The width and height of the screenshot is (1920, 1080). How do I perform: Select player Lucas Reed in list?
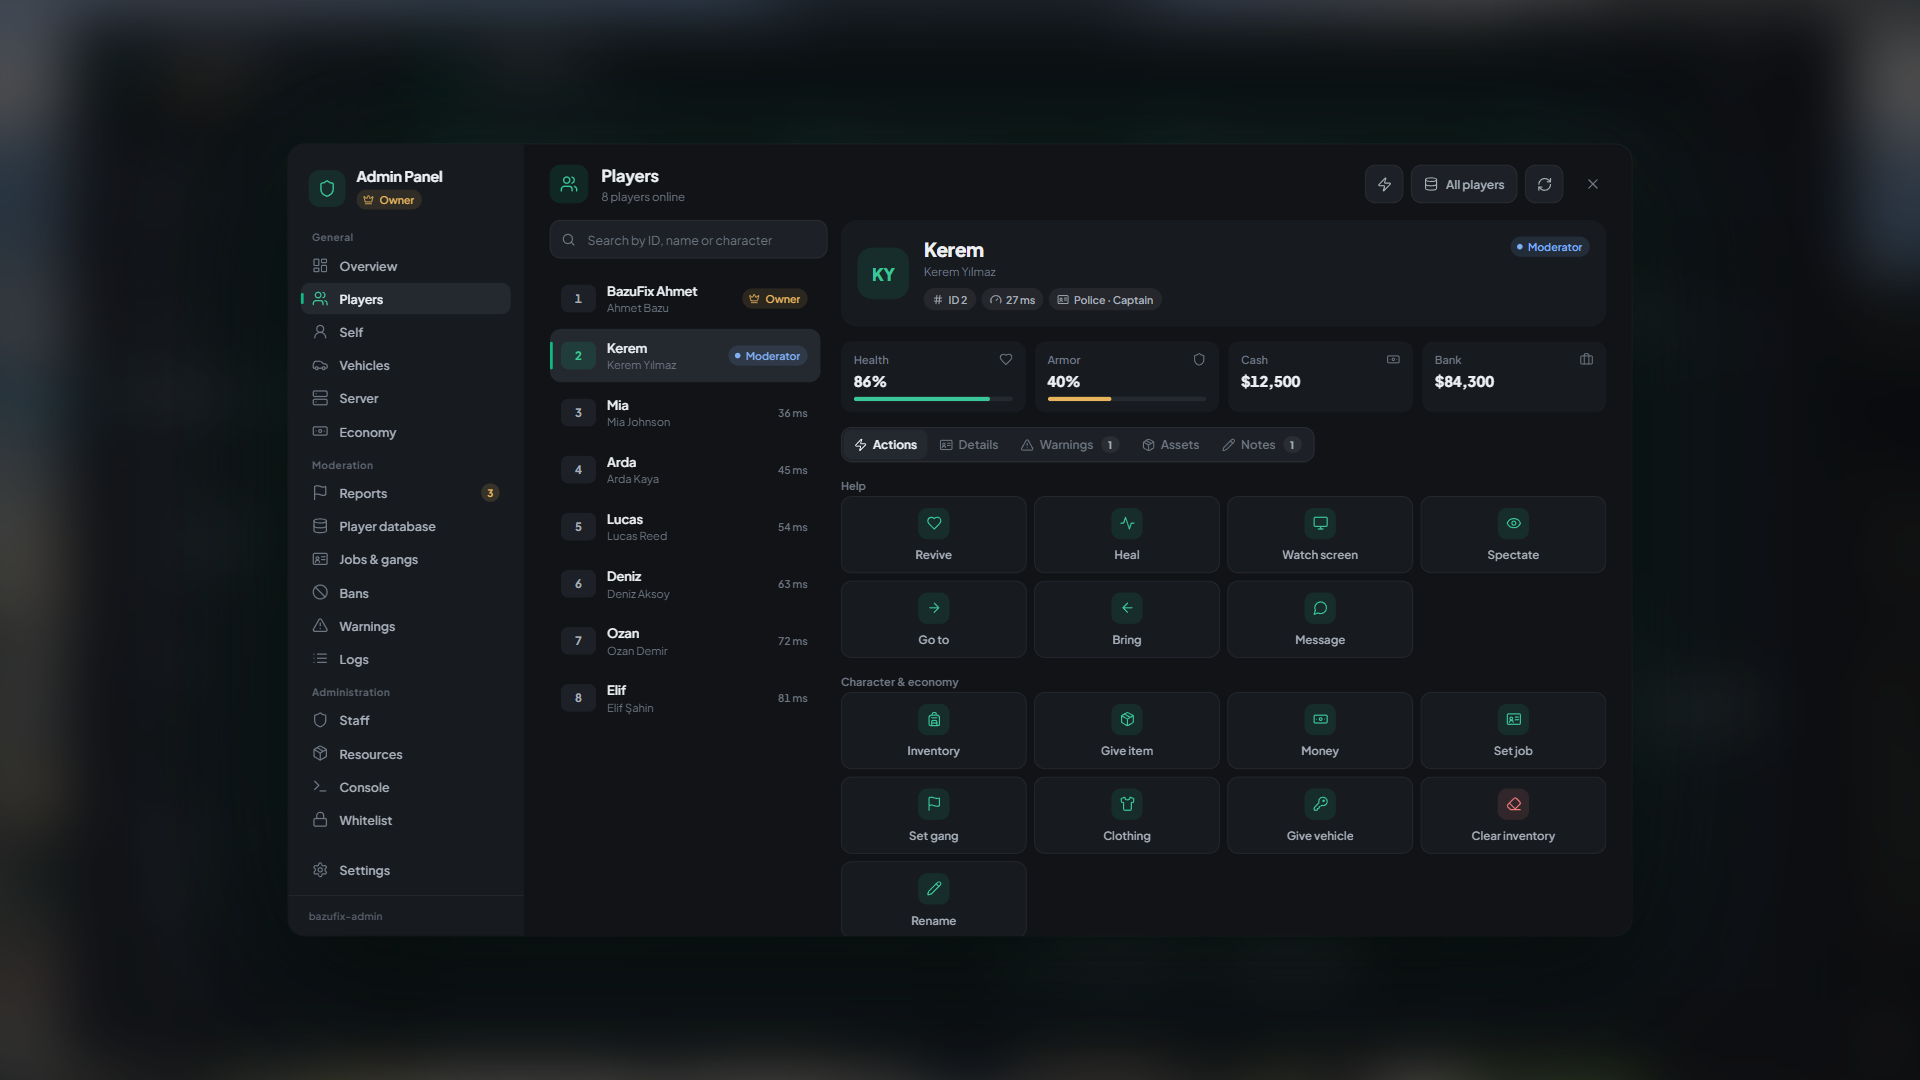685,527
